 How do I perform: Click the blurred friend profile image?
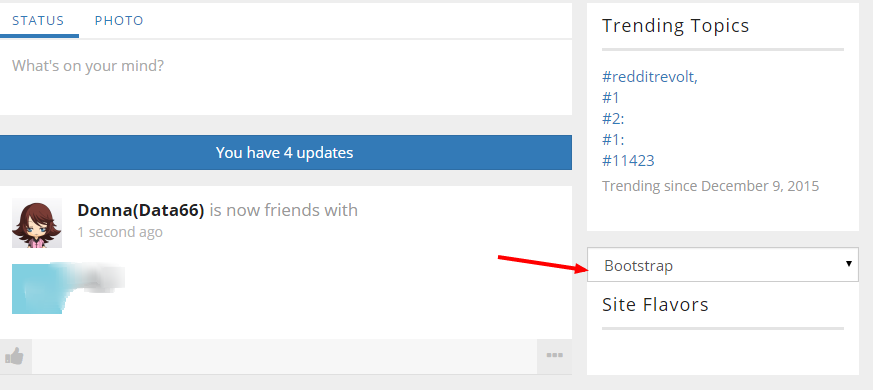(x=68, y=288)
